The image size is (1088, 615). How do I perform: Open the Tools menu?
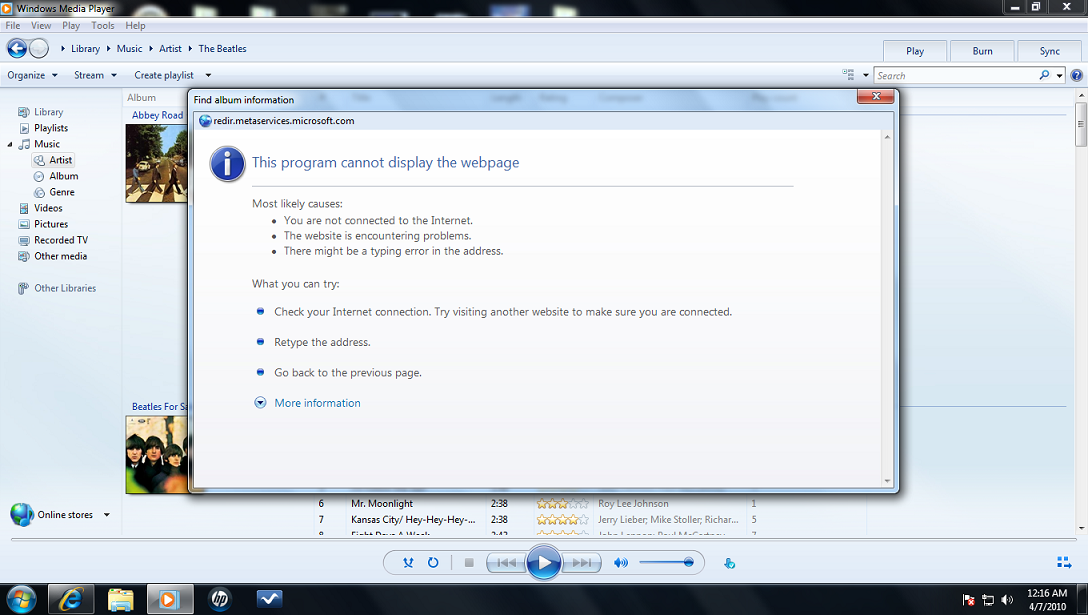103,26
